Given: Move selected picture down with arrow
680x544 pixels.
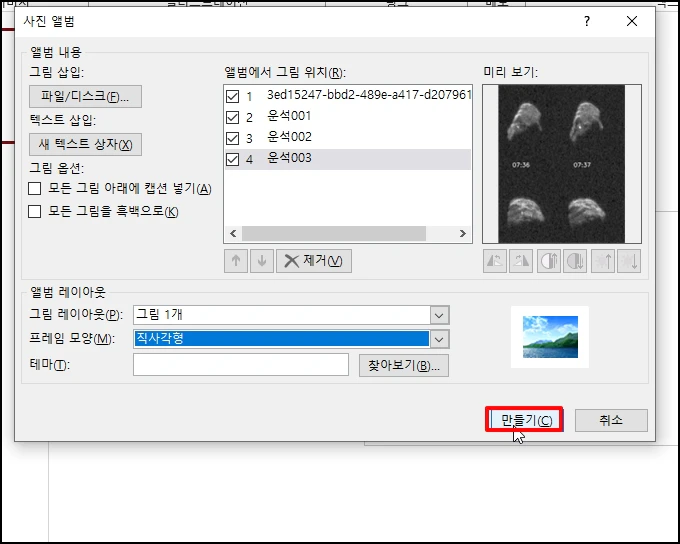Looking at the screenshot, I should (x=262, y=261).
